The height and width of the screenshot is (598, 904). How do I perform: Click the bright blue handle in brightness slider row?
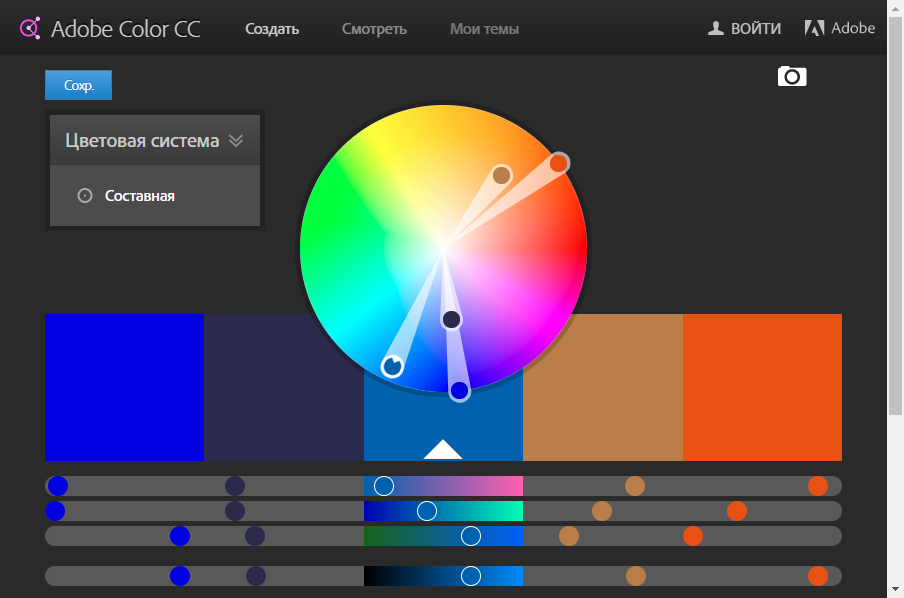[x=180, y=576]
